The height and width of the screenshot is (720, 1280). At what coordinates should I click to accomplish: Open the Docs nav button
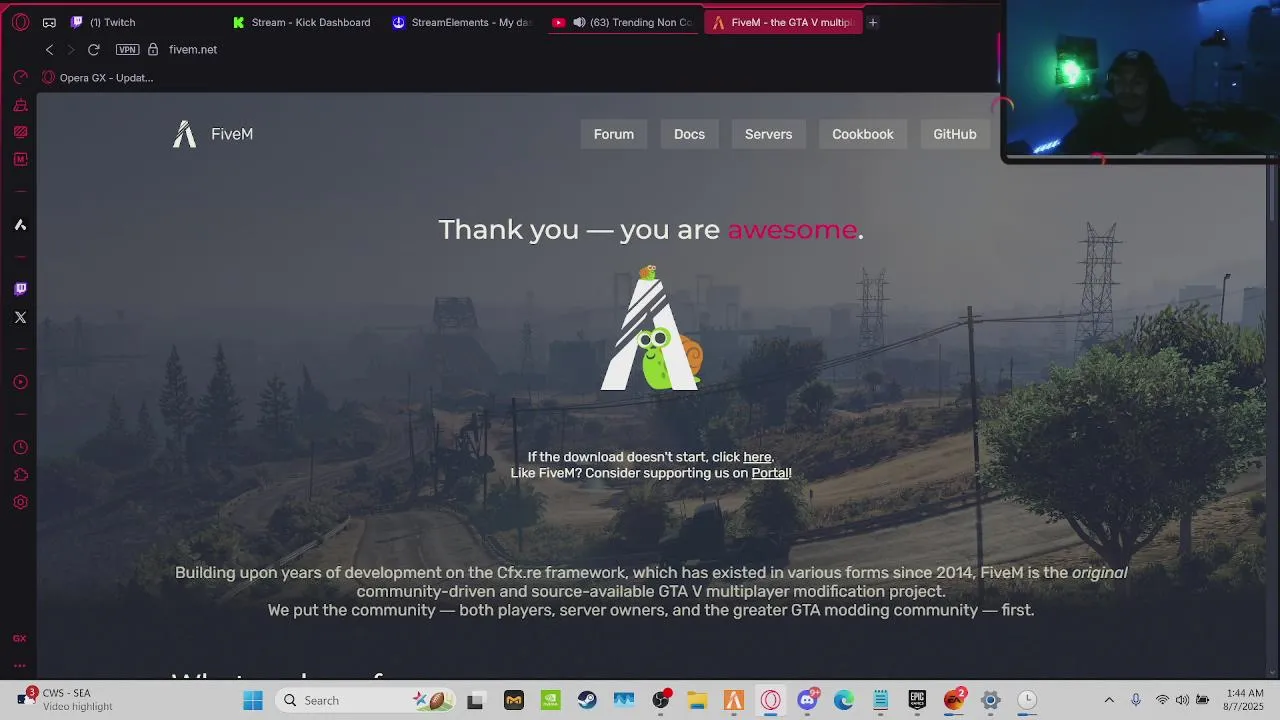pos(689,134)
